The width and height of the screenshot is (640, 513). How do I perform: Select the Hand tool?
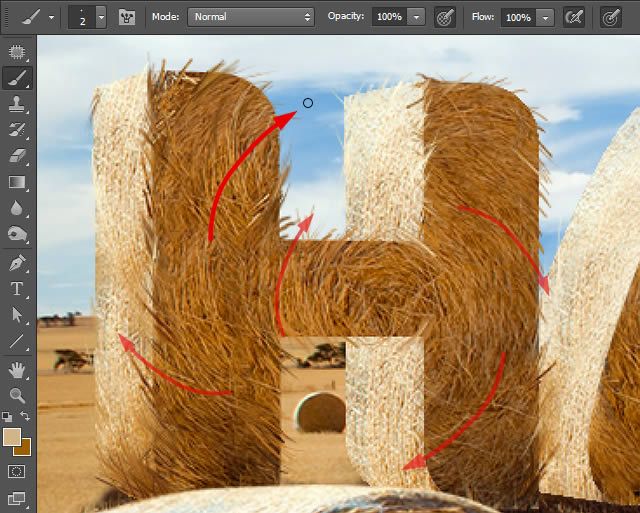click(x=17, y=370)
